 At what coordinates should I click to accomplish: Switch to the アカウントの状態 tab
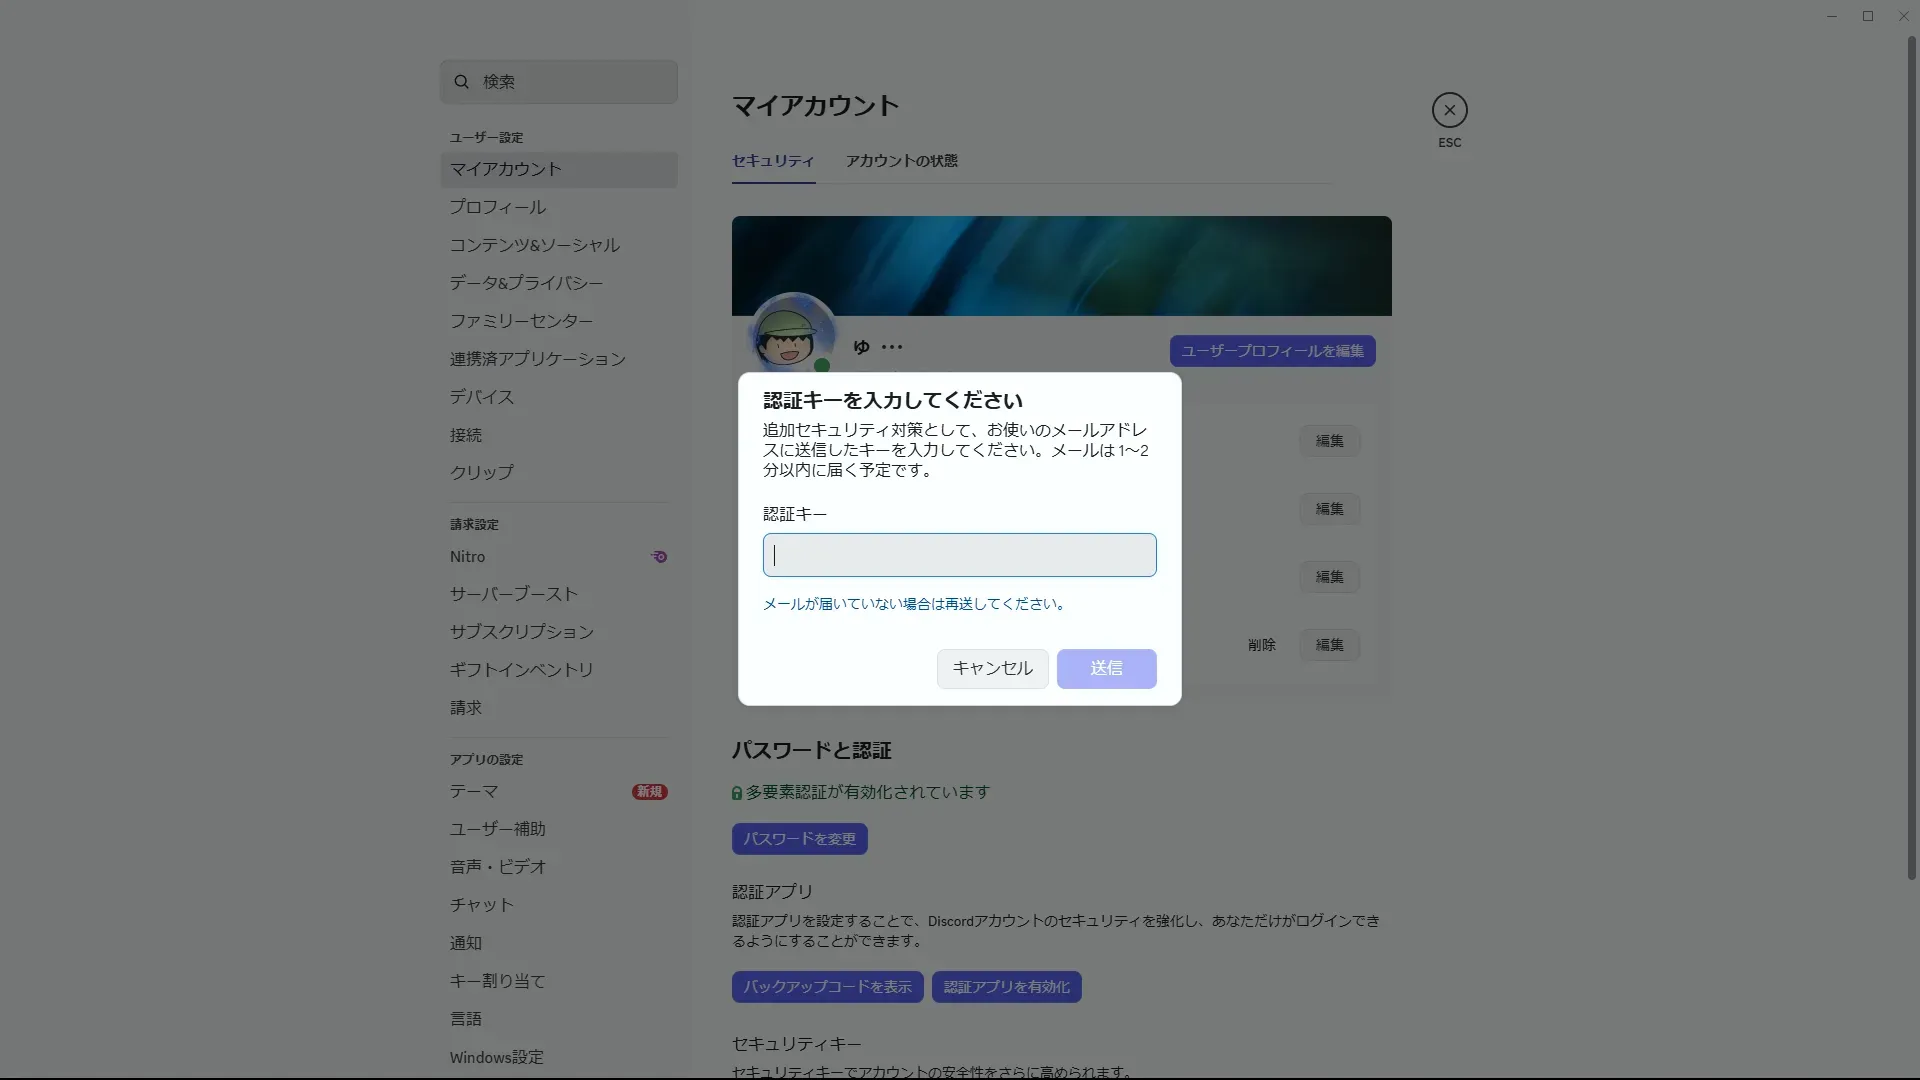coord(901,161)
